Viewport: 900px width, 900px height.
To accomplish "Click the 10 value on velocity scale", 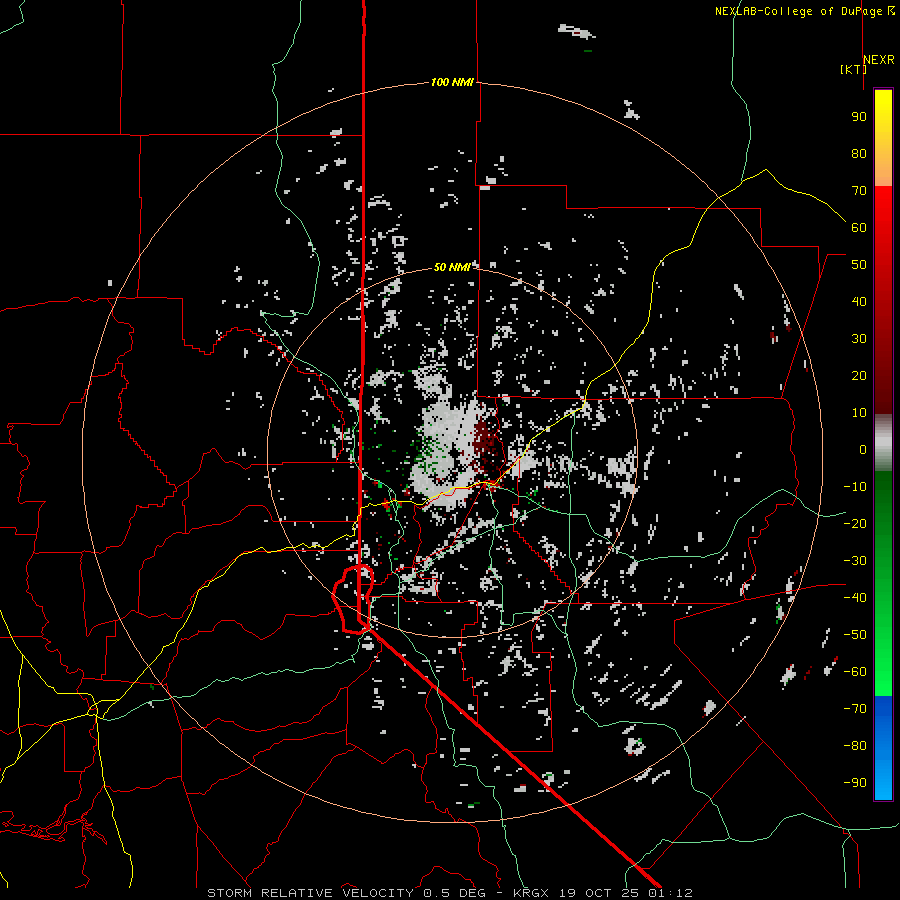I will pyautogui.click(x=859, y=413).
